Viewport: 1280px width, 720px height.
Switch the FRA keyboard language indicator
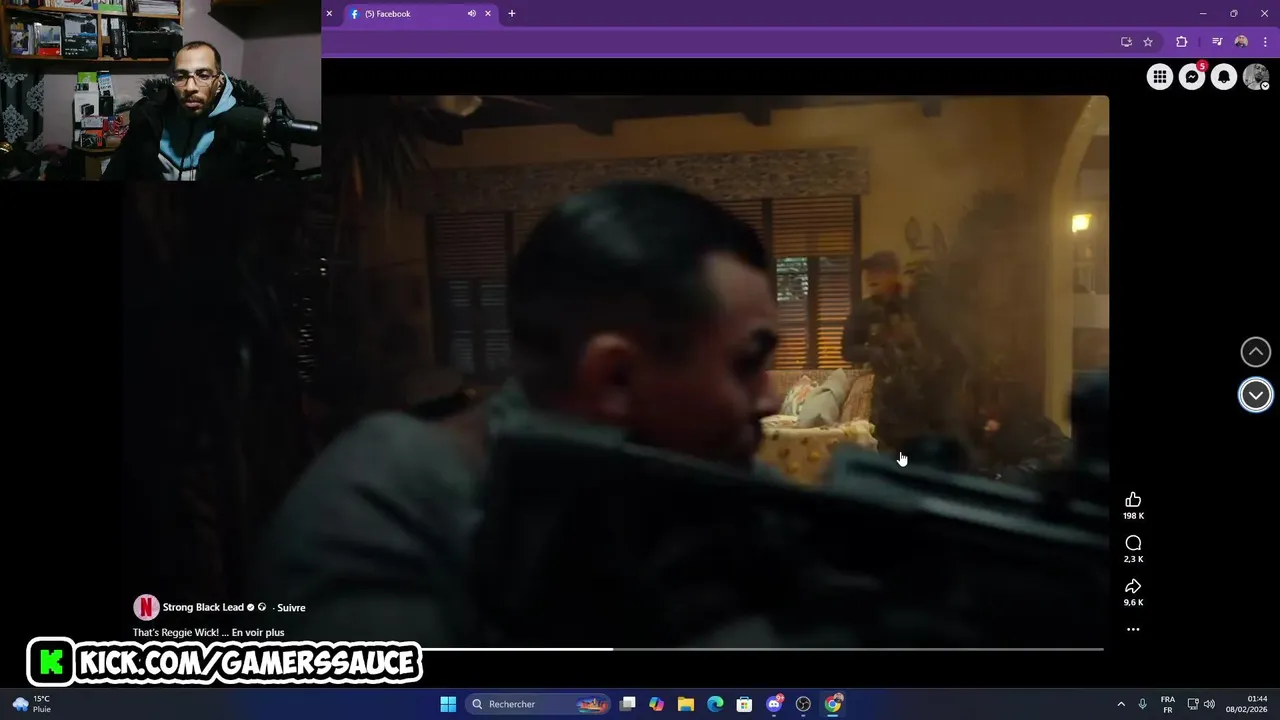coord(1168,704)
